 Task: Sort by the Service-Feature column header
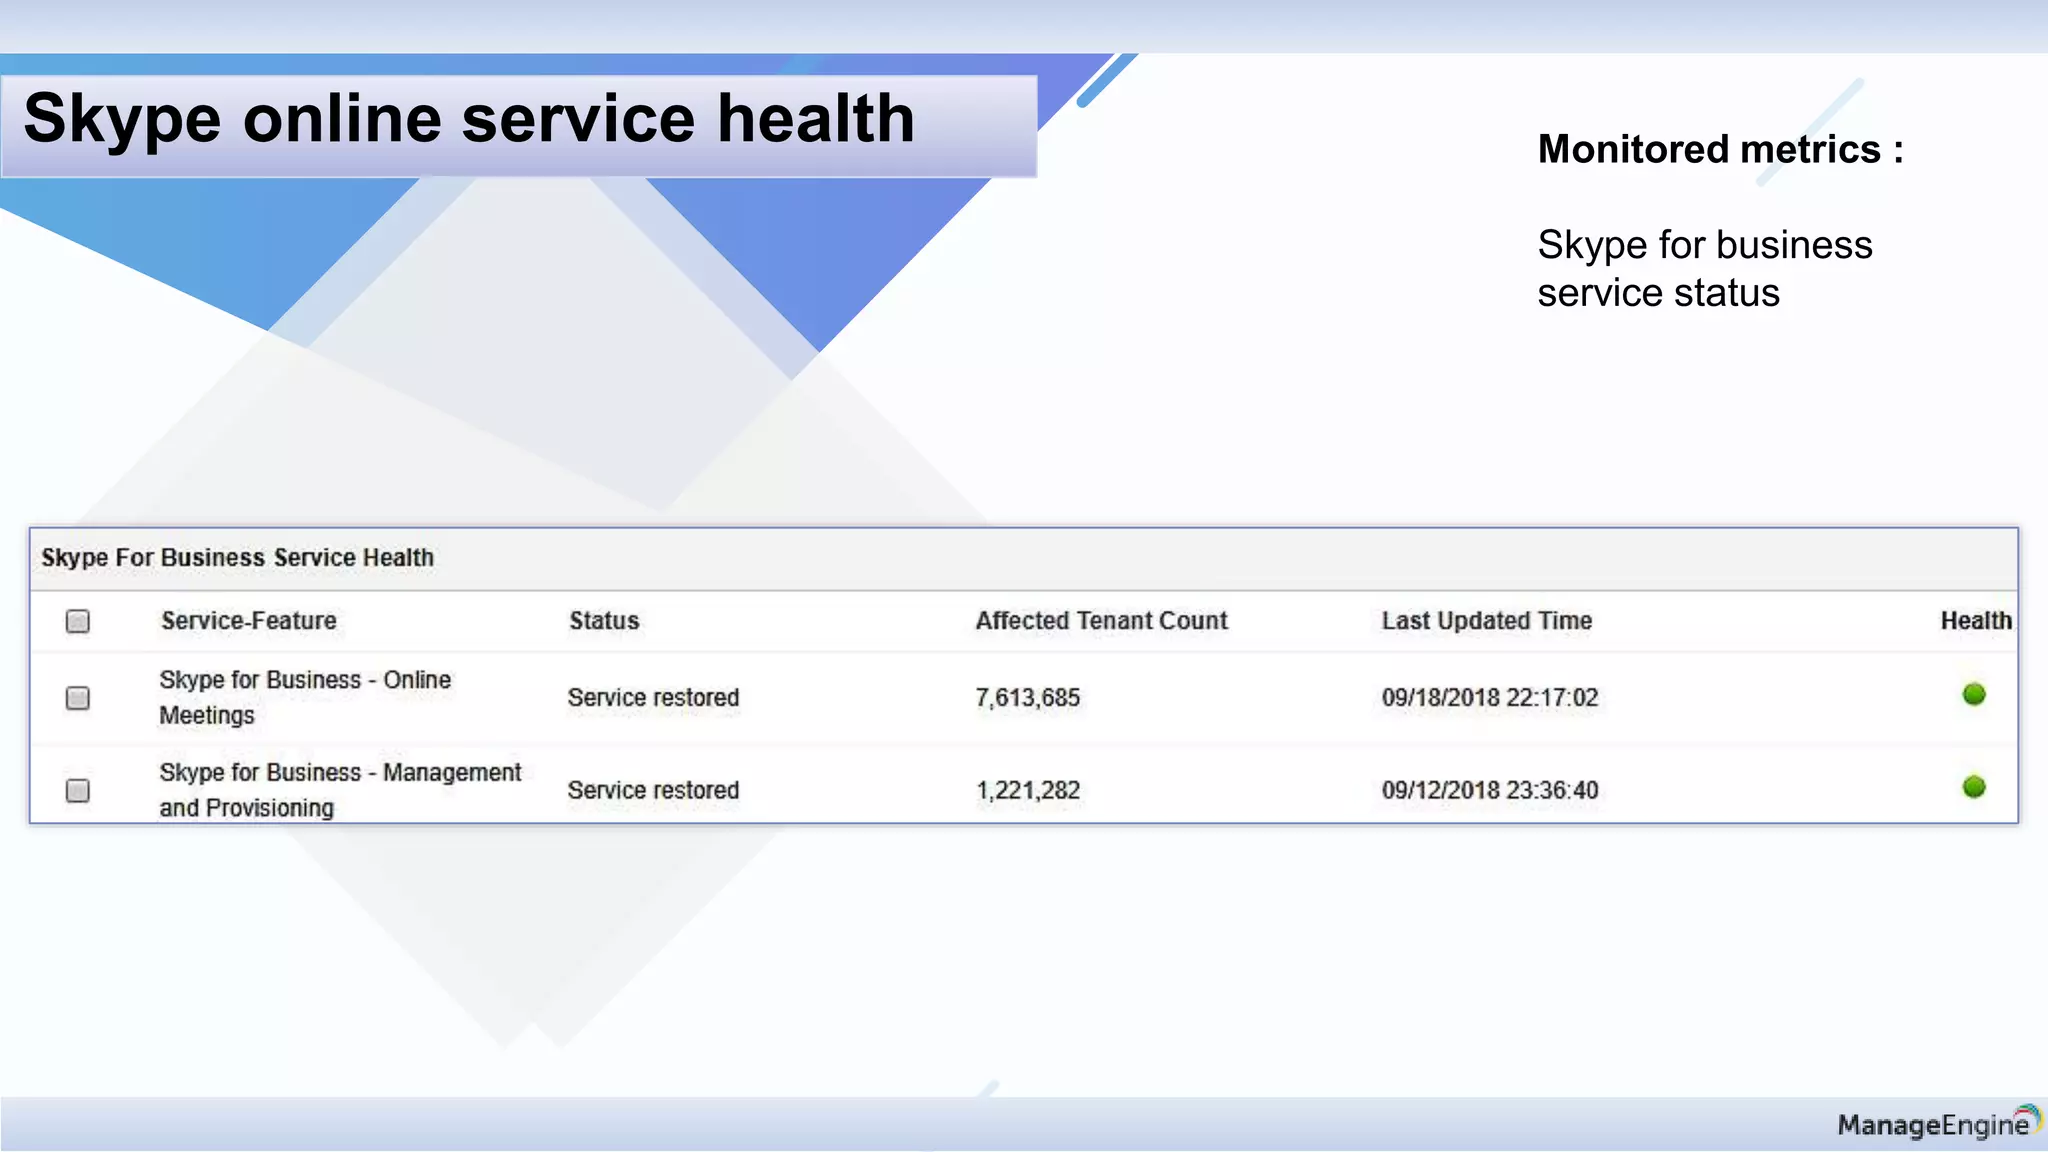click(x=249, y=621)
